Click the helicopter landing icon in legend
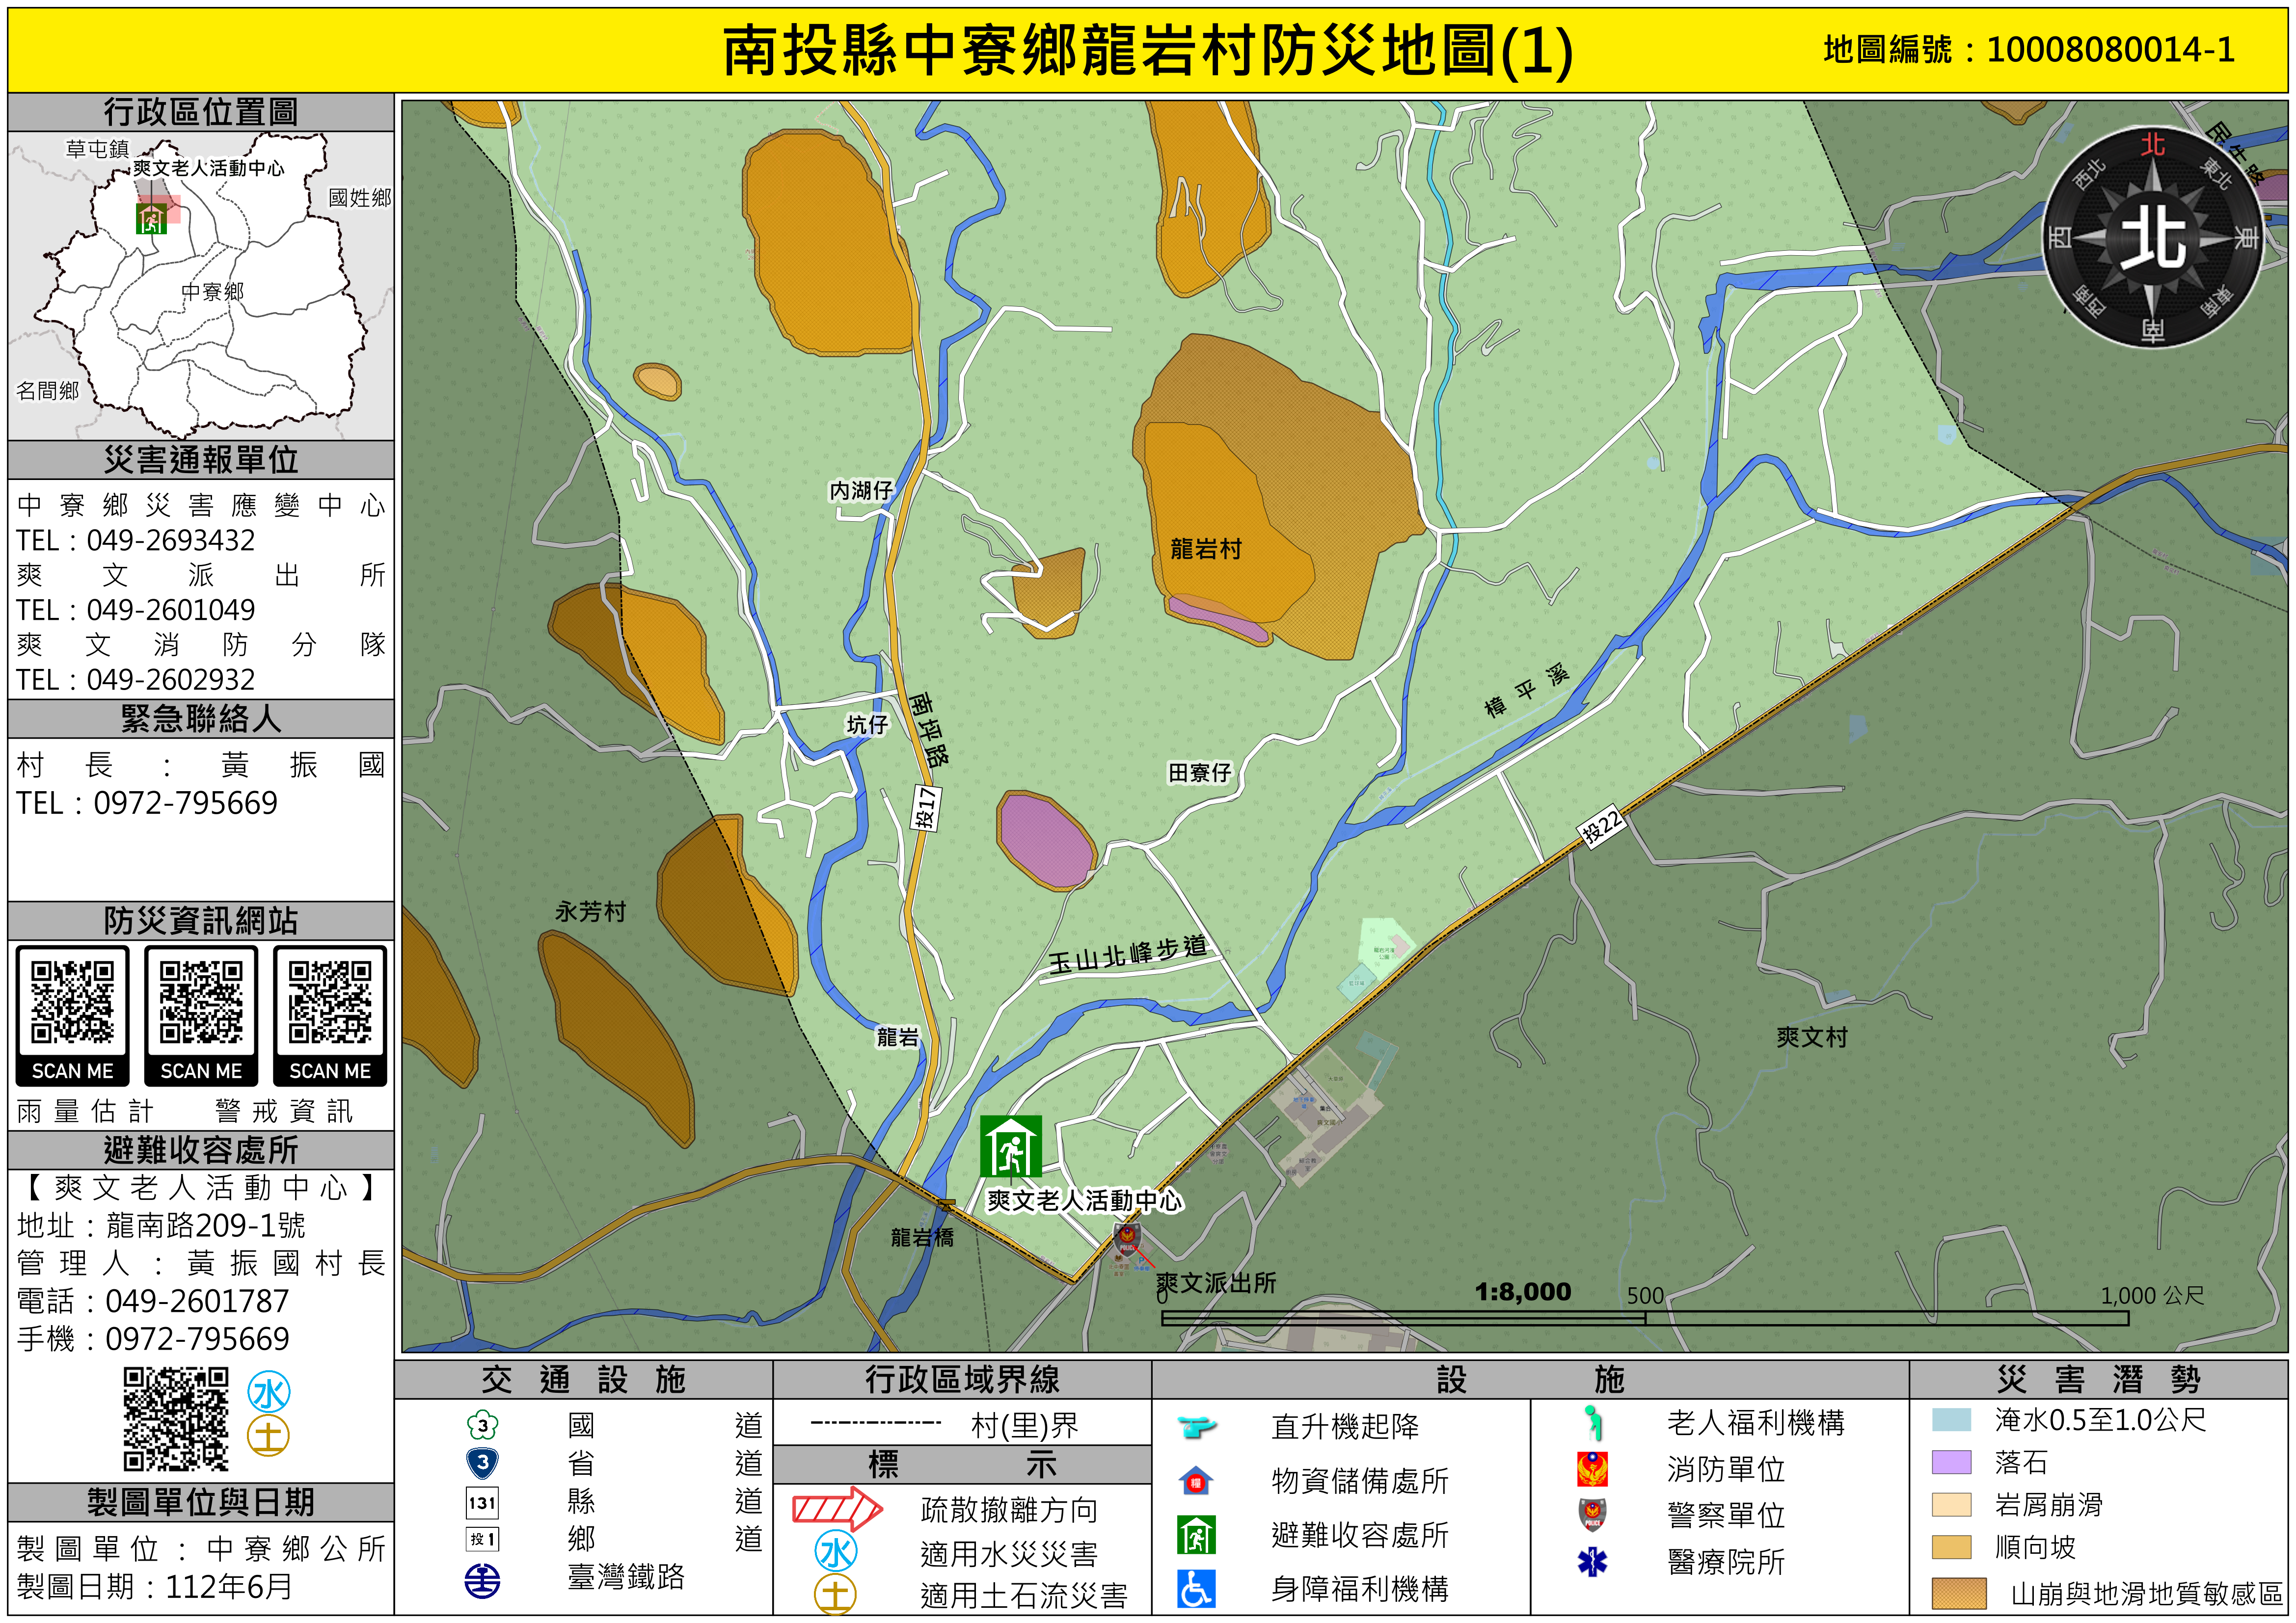Screen dimensions: 2296x1623 [1196, 1426]
